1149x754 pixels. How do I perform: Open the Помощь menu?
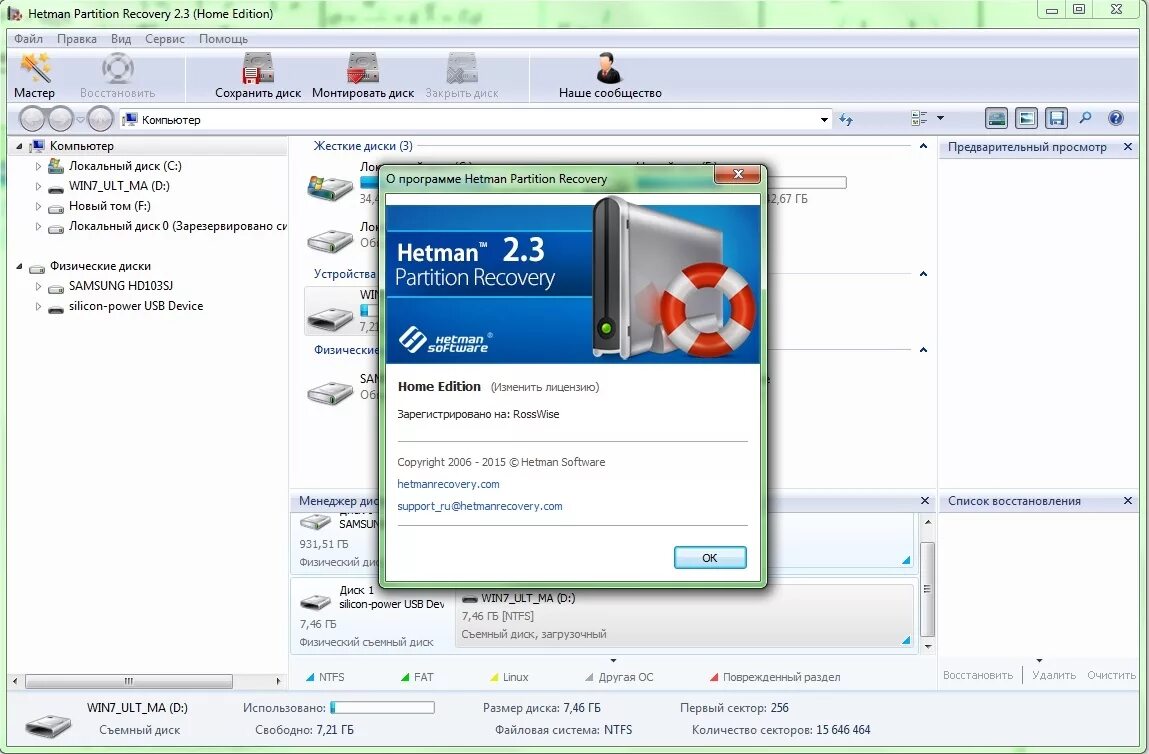pos(223,39)
